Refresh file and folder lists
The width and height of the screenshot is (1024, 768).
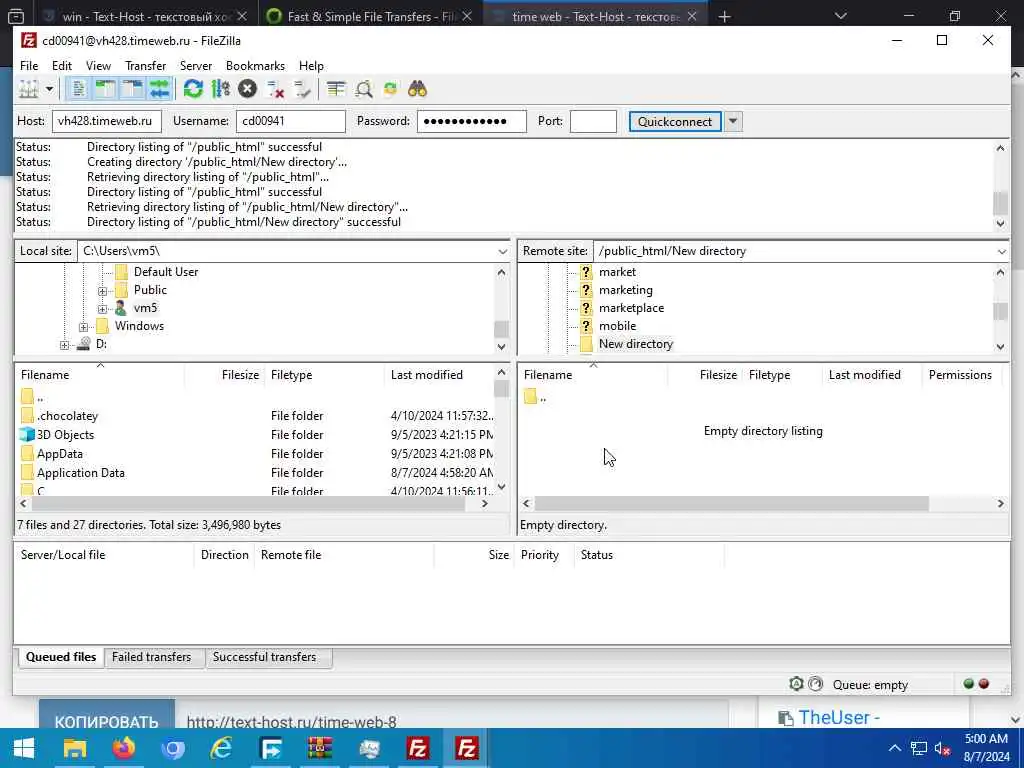pyautogui.click(x=193, y=89)
